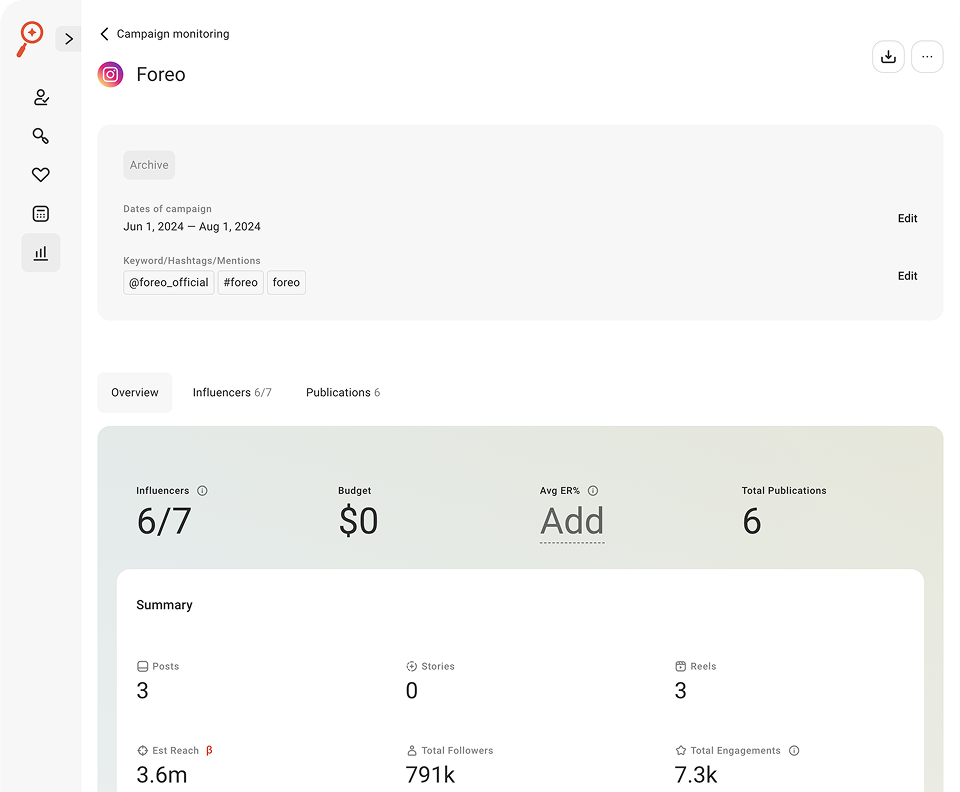
Task: Click the #foreo hashtag tag
Action: point(241,283)
